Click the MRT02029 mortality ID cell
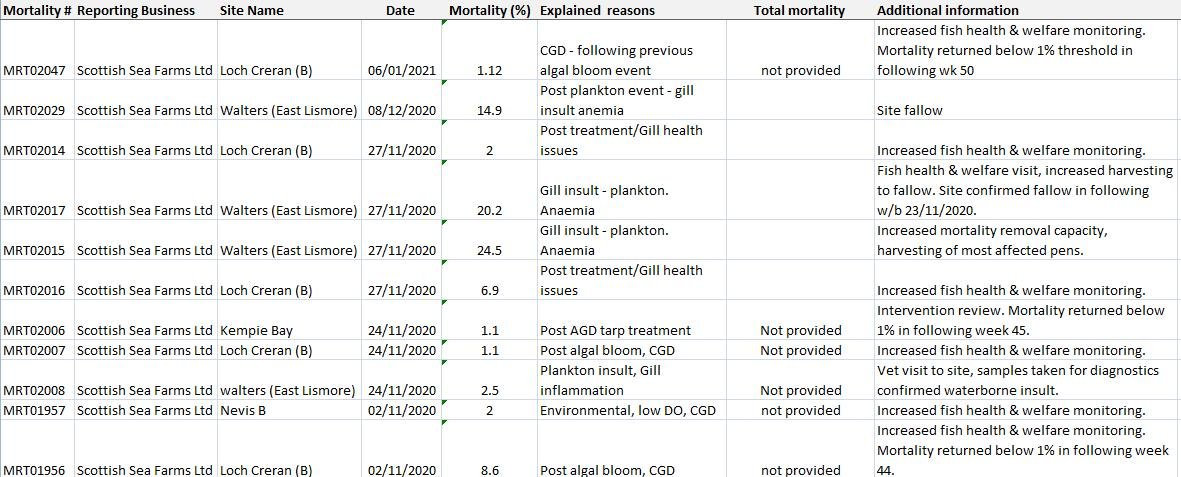Viewport: 1181px width, 477px height. 35,110
